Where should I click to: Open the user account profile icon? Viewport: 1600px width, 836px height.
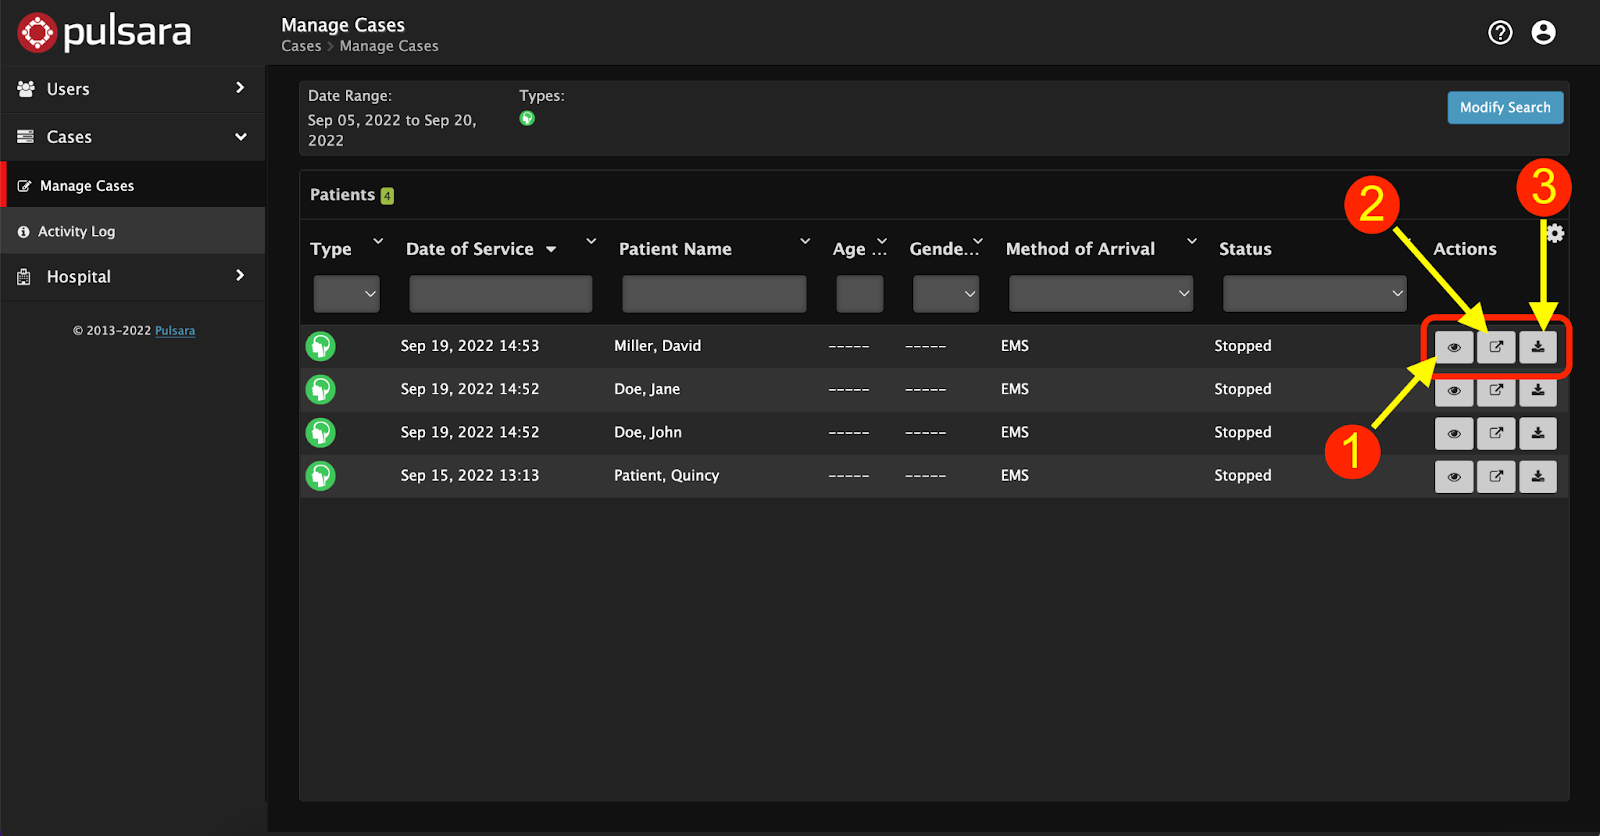click(1544, 33)
